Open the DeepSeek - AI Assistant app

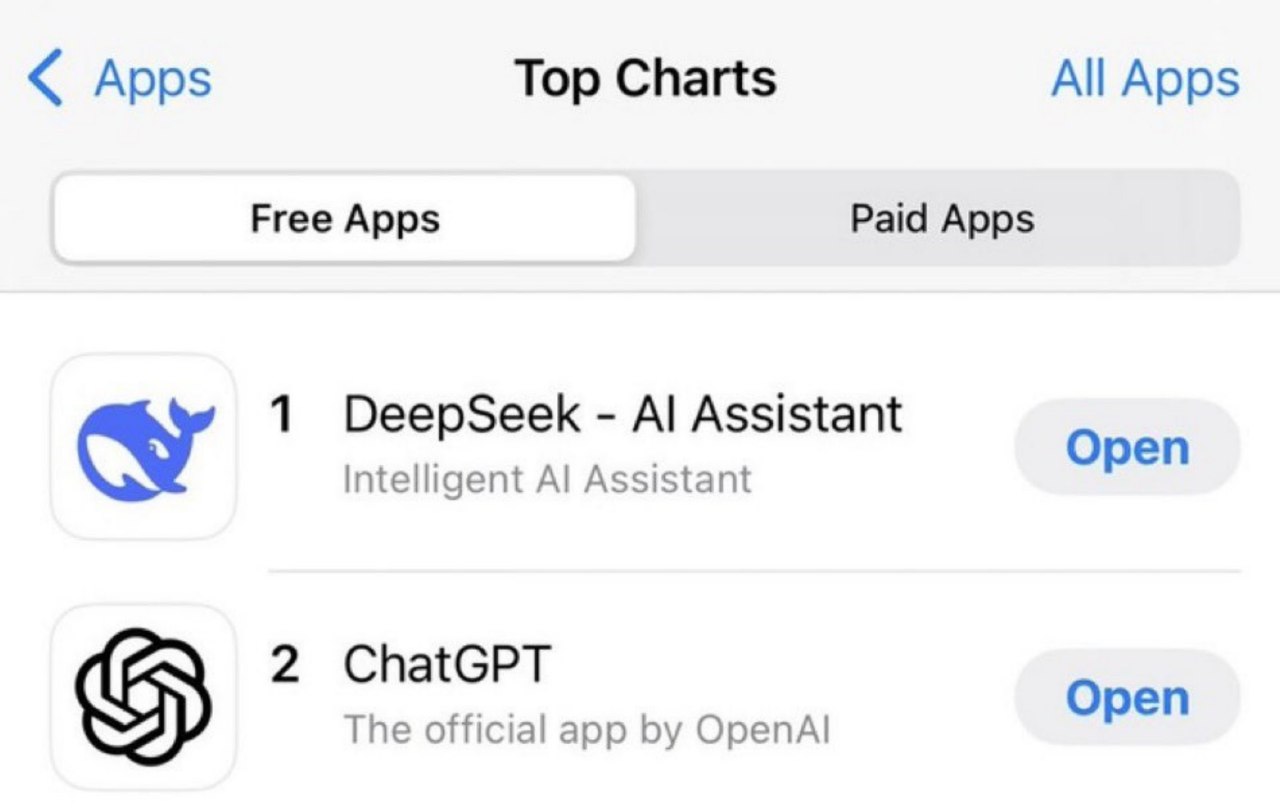pyautogui.click(x=1125, y=447)
